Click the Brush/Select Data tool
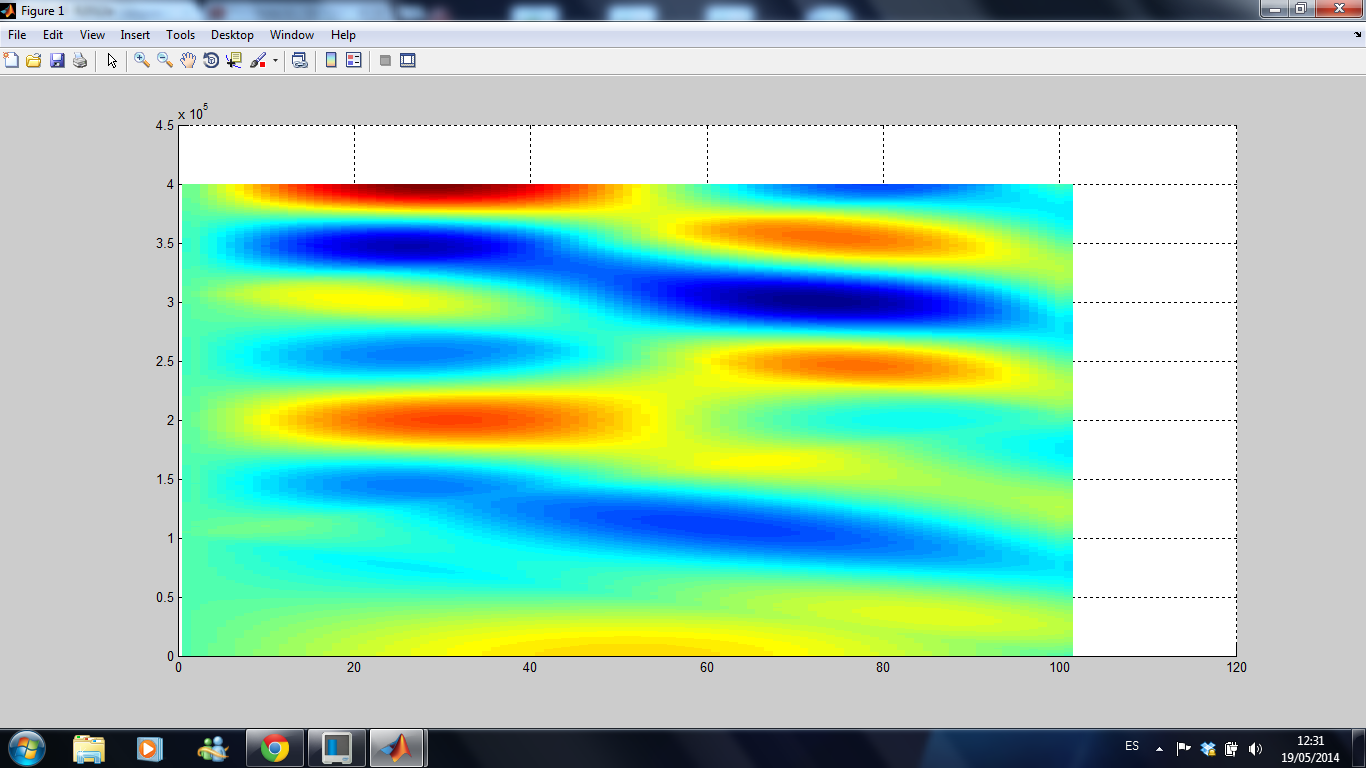1366x768 pixels. point(257,61)
